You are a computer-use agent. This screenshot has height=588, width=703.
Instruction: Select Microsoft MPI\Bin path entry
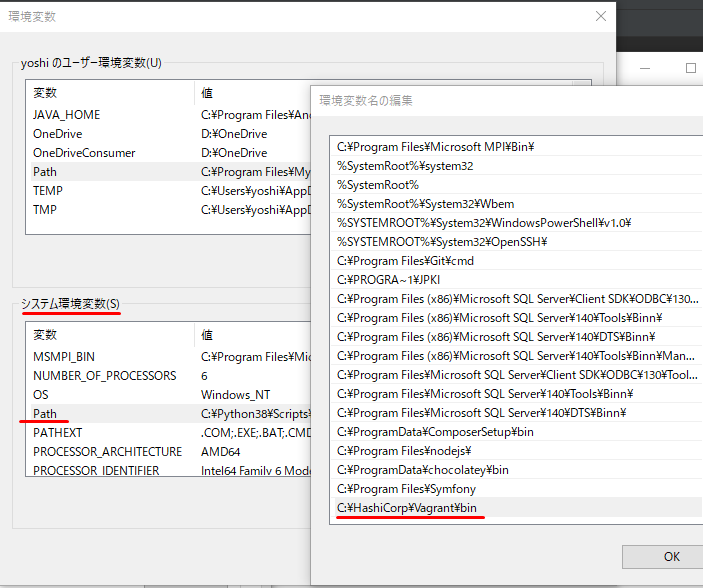[518, 147]
